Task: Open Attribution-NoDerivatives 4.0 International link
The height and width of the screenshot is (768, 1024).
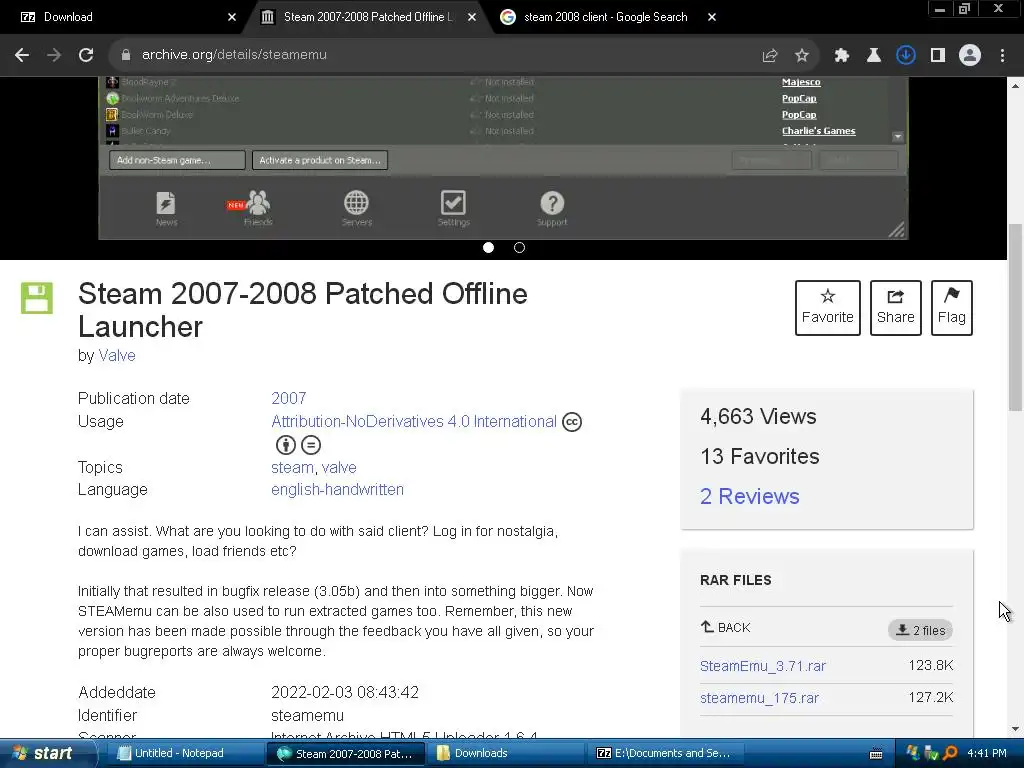Action: coord(414,421)
